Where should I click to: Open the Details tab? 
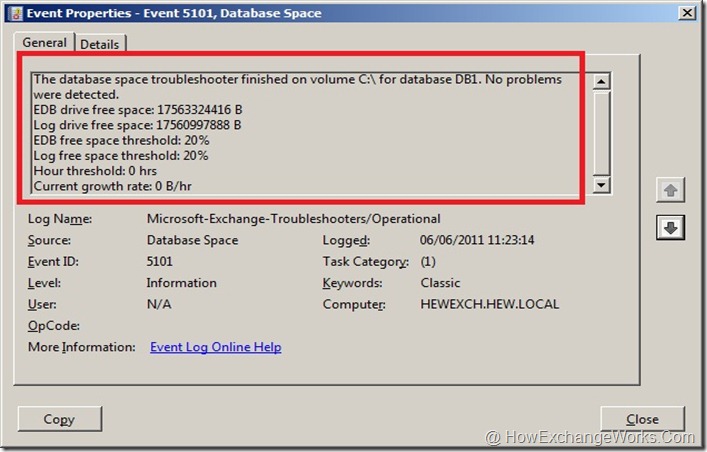pyautogui.click(x=99, y=44)
